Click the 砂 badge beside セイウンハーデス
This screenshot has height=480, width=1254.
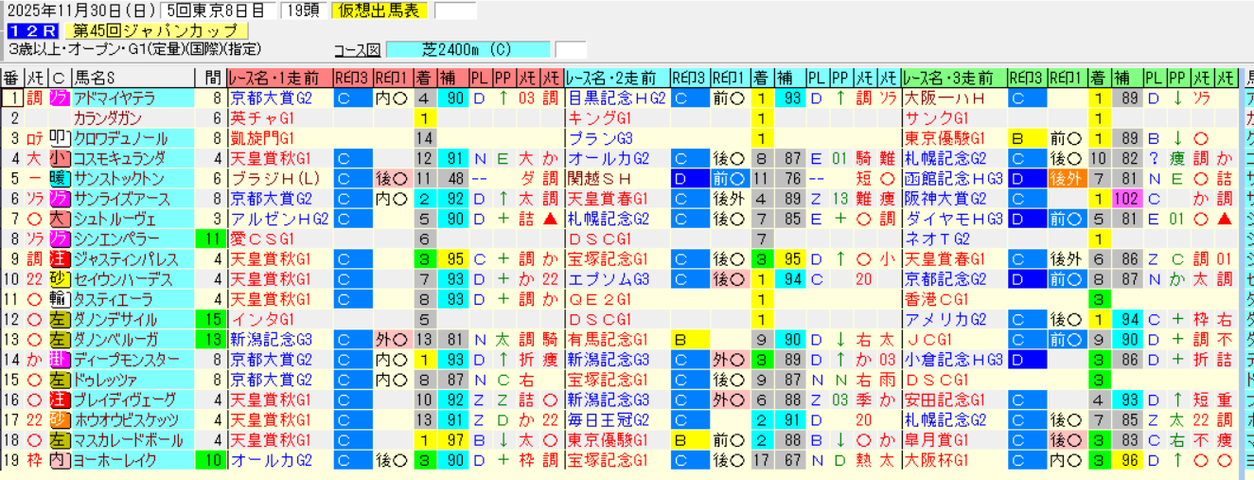point(58,279)
